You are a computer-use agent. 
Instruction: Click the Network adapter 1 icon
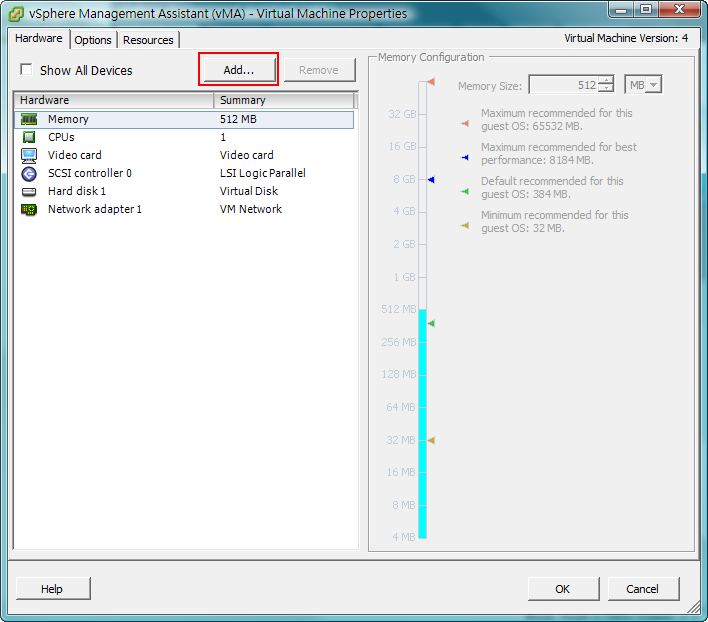(x=29, y=209)
